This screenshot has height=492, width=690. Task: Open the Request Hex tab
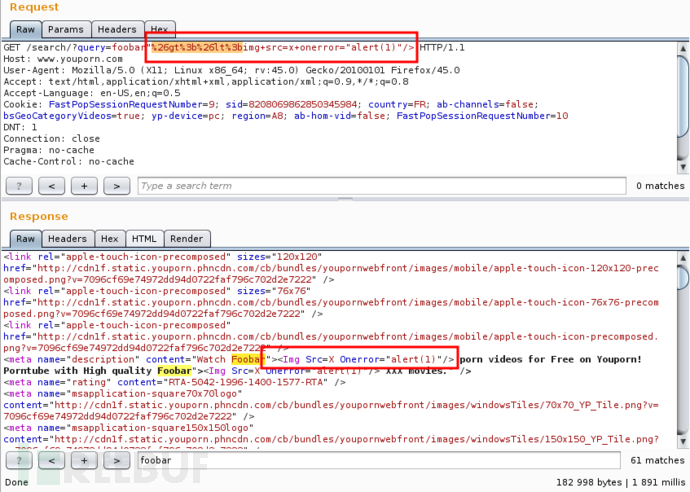pyautogui.click(x=159, y=29)
